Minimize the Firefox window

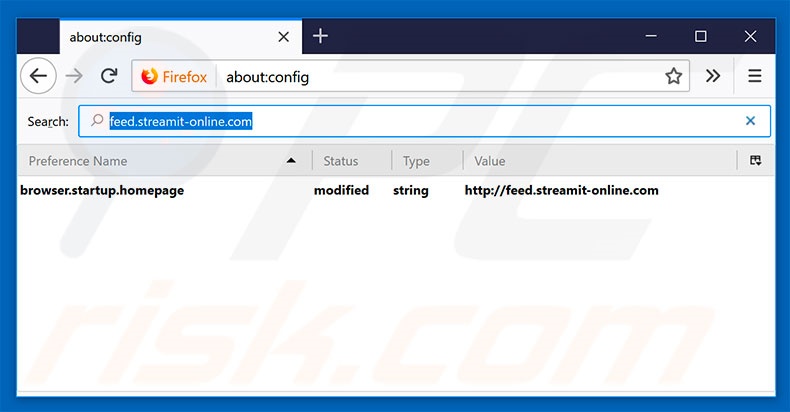click(651, 36)
